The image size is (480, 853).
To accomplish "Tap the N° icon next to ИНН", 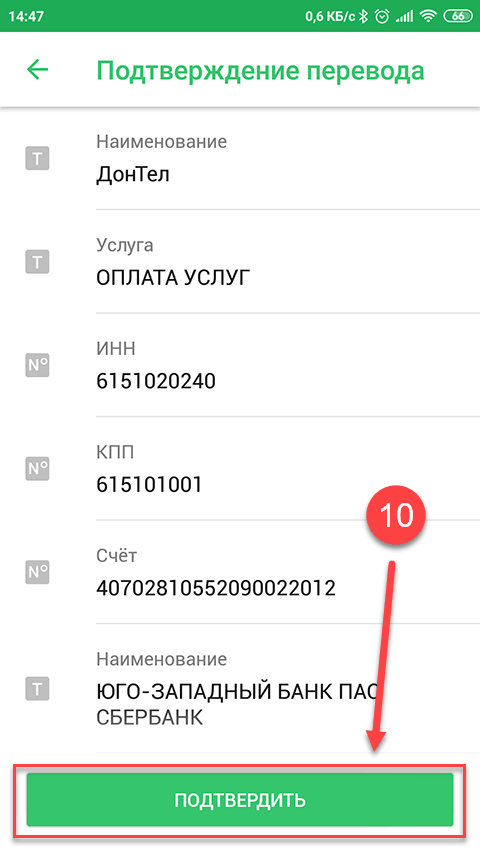I will pos(37,366).
